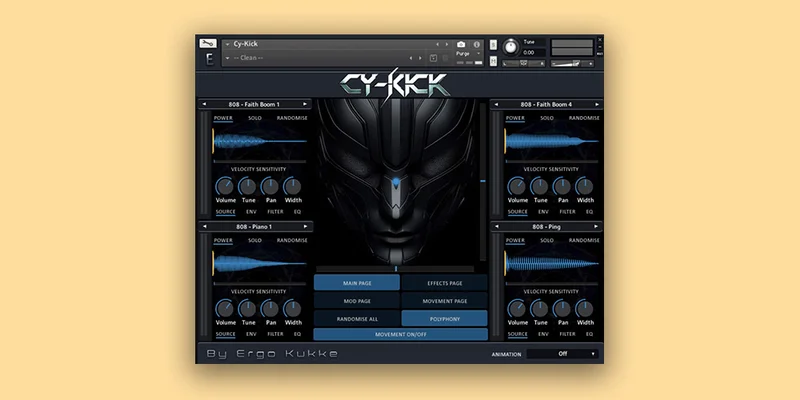The width and height of the screenshot is (800, 400).
Task: Switch to EFFECTS PAGE
Action: pyautogui.click(x=444, y=283)
